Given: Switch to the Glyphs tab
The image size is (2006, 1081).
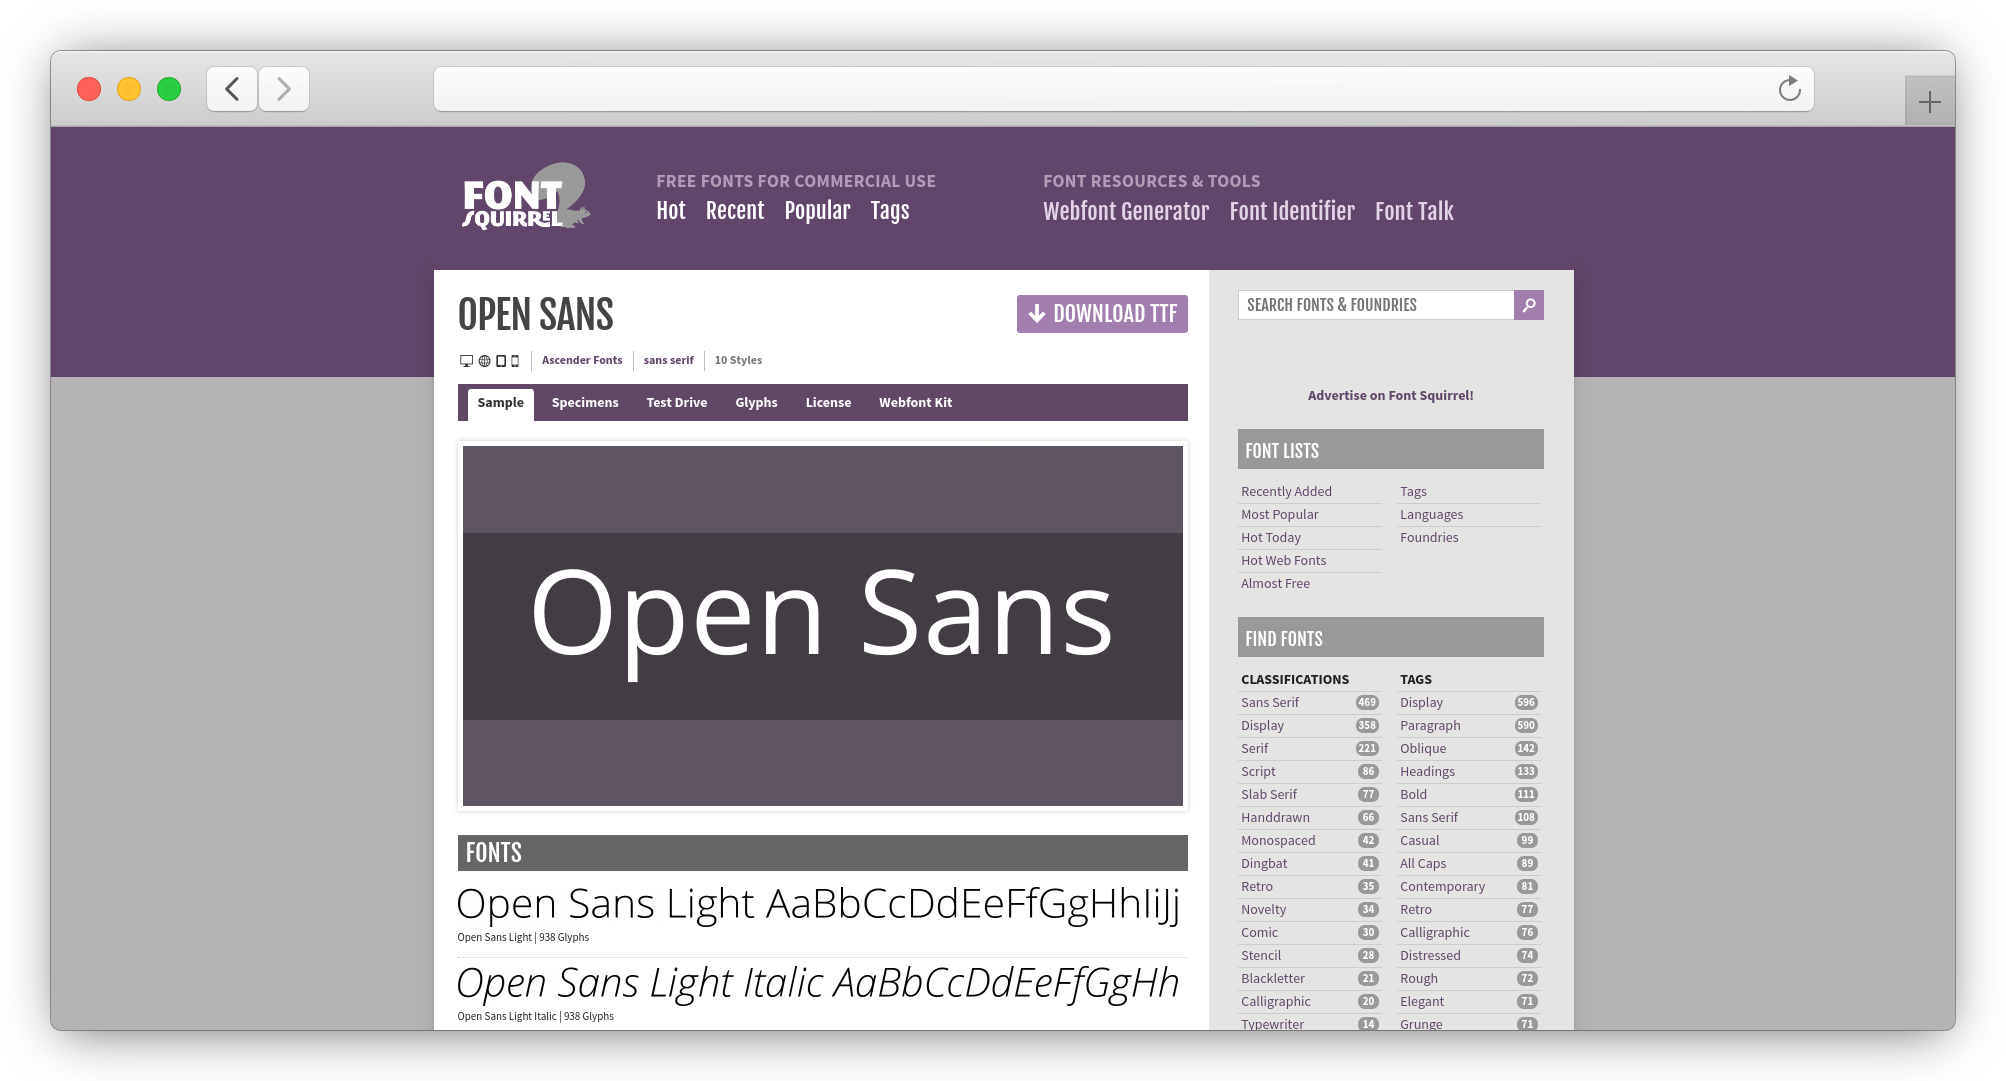Looking at the screenshot, I should [x=756, y=403].
